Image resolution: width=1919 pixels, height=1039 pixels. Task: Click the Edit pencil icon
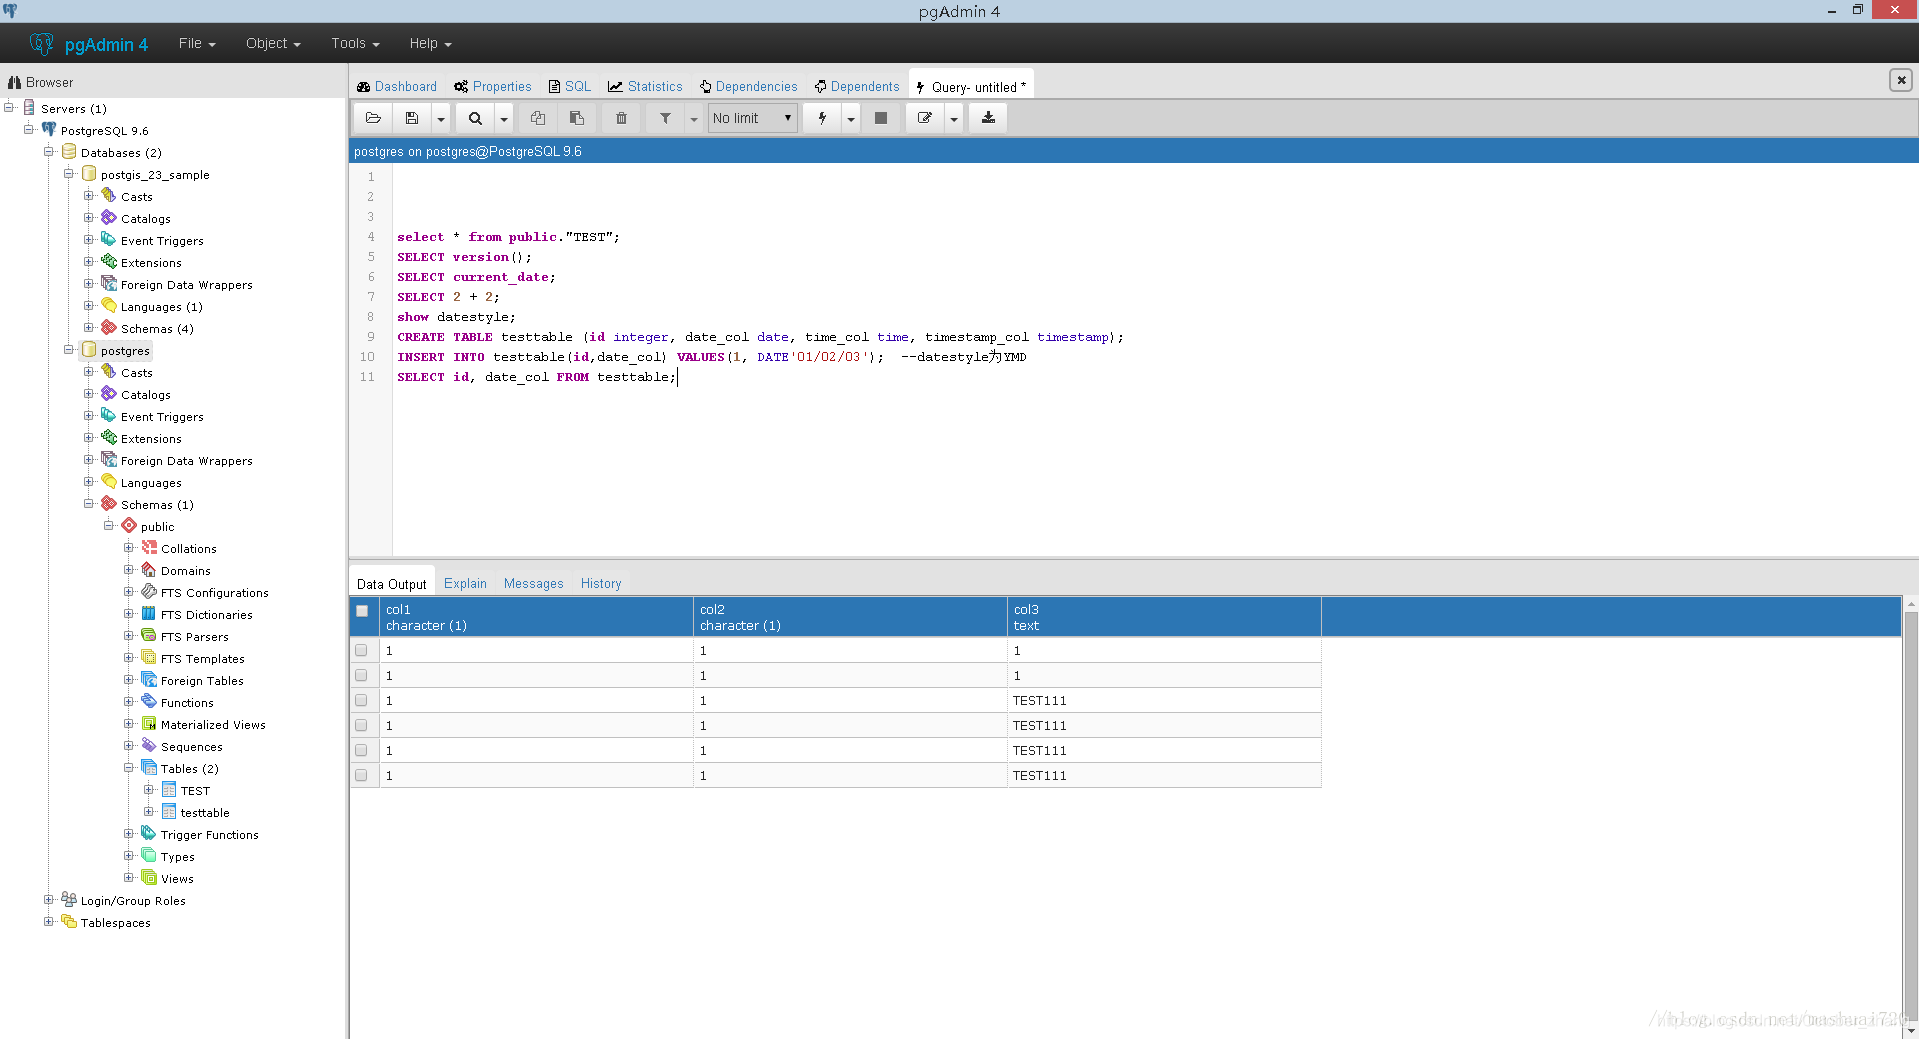click(925, 118)
